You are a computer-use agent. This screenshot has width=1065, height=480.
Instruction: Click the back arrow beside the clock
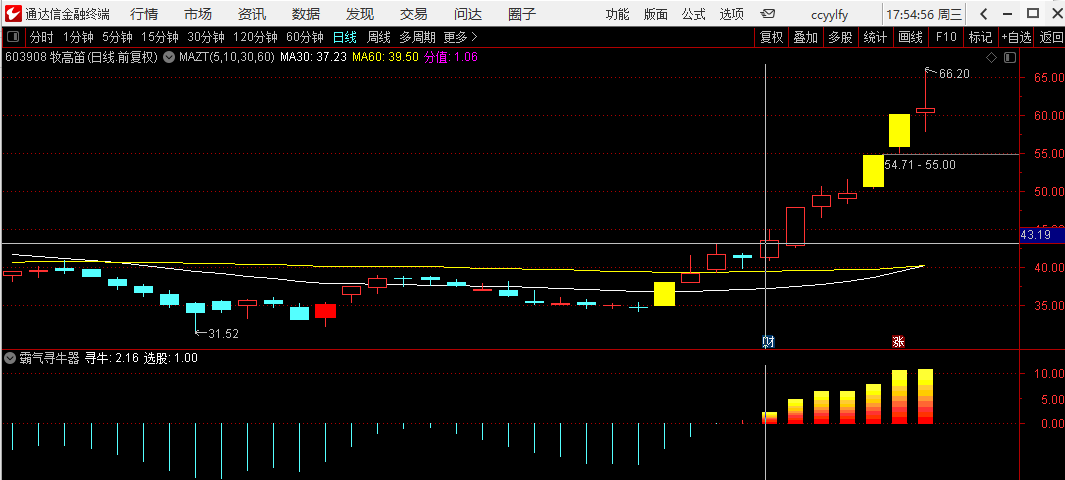pos(983,14)
